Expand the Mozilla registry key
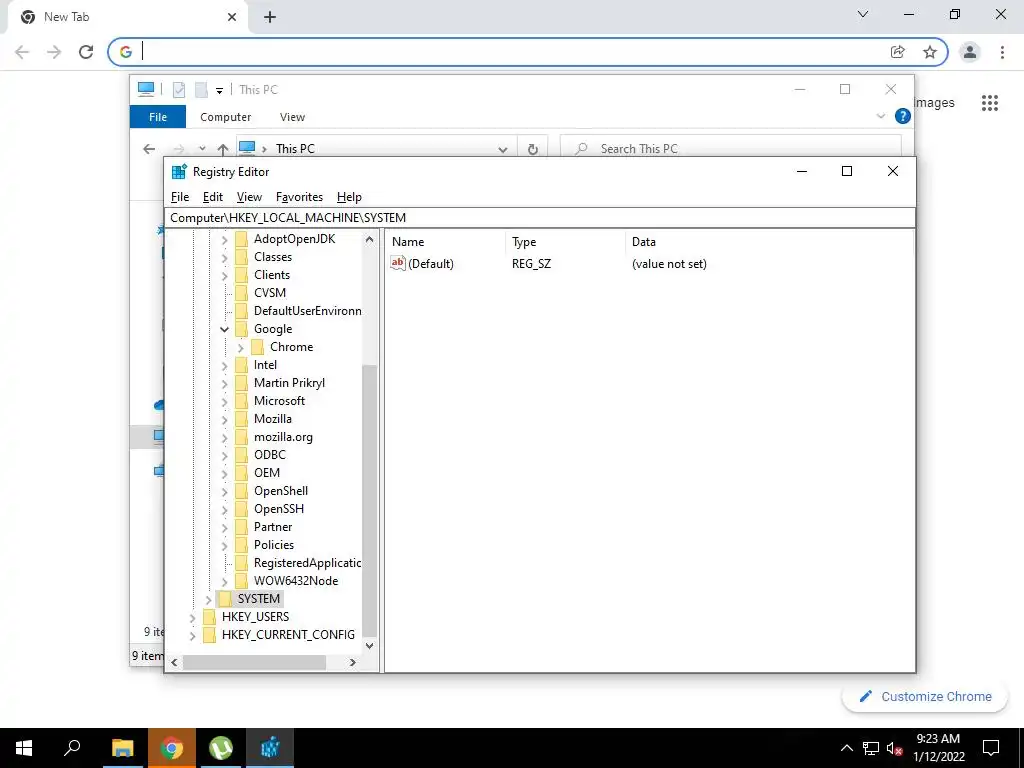The height and width of the screenshot is (768, 1024). (x=224, y=419)
